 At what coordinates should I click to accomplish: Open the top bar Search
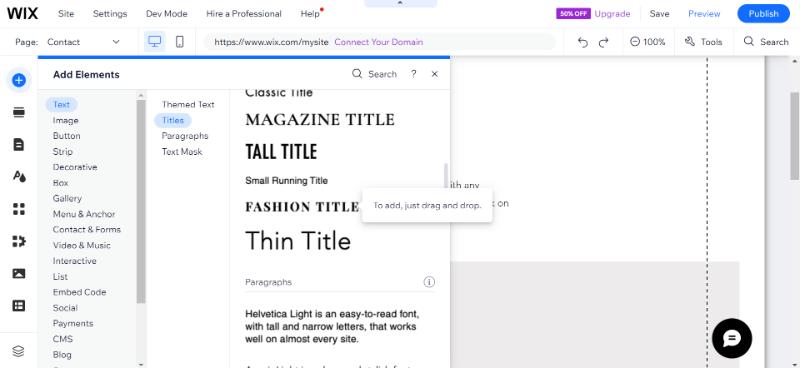[766, 42]
